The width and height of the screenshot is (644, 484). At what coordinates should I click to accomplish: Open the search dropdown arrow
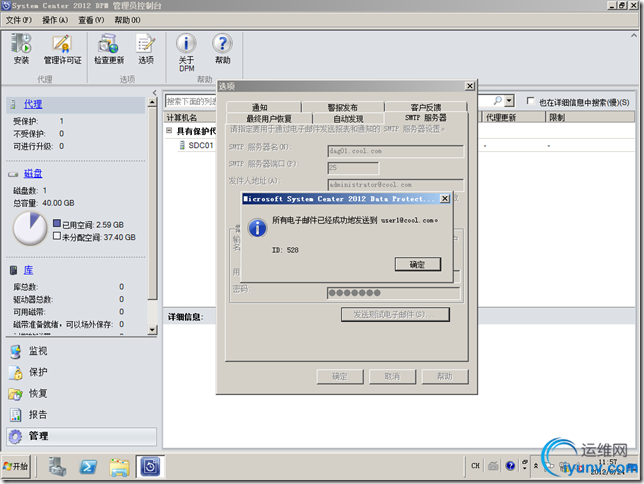(509, 101)
